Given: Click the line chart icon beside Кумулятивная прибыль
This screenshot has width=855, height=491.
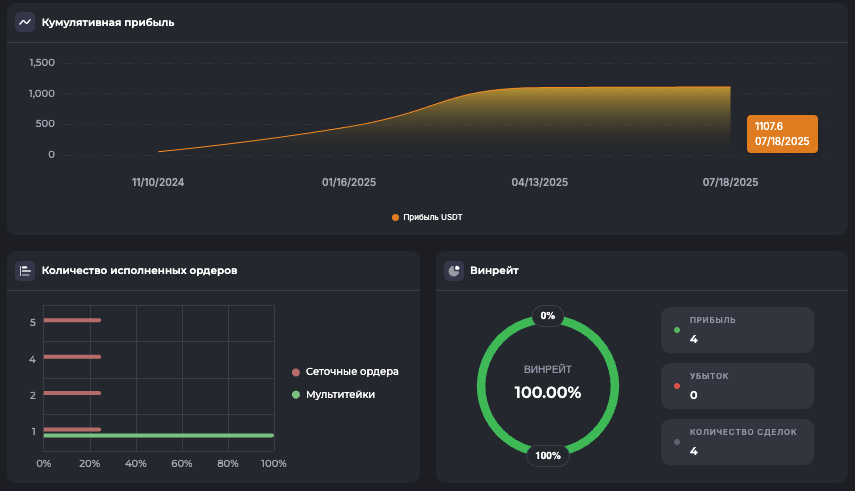Looking at the screenshot, I should tap(25, 22).
